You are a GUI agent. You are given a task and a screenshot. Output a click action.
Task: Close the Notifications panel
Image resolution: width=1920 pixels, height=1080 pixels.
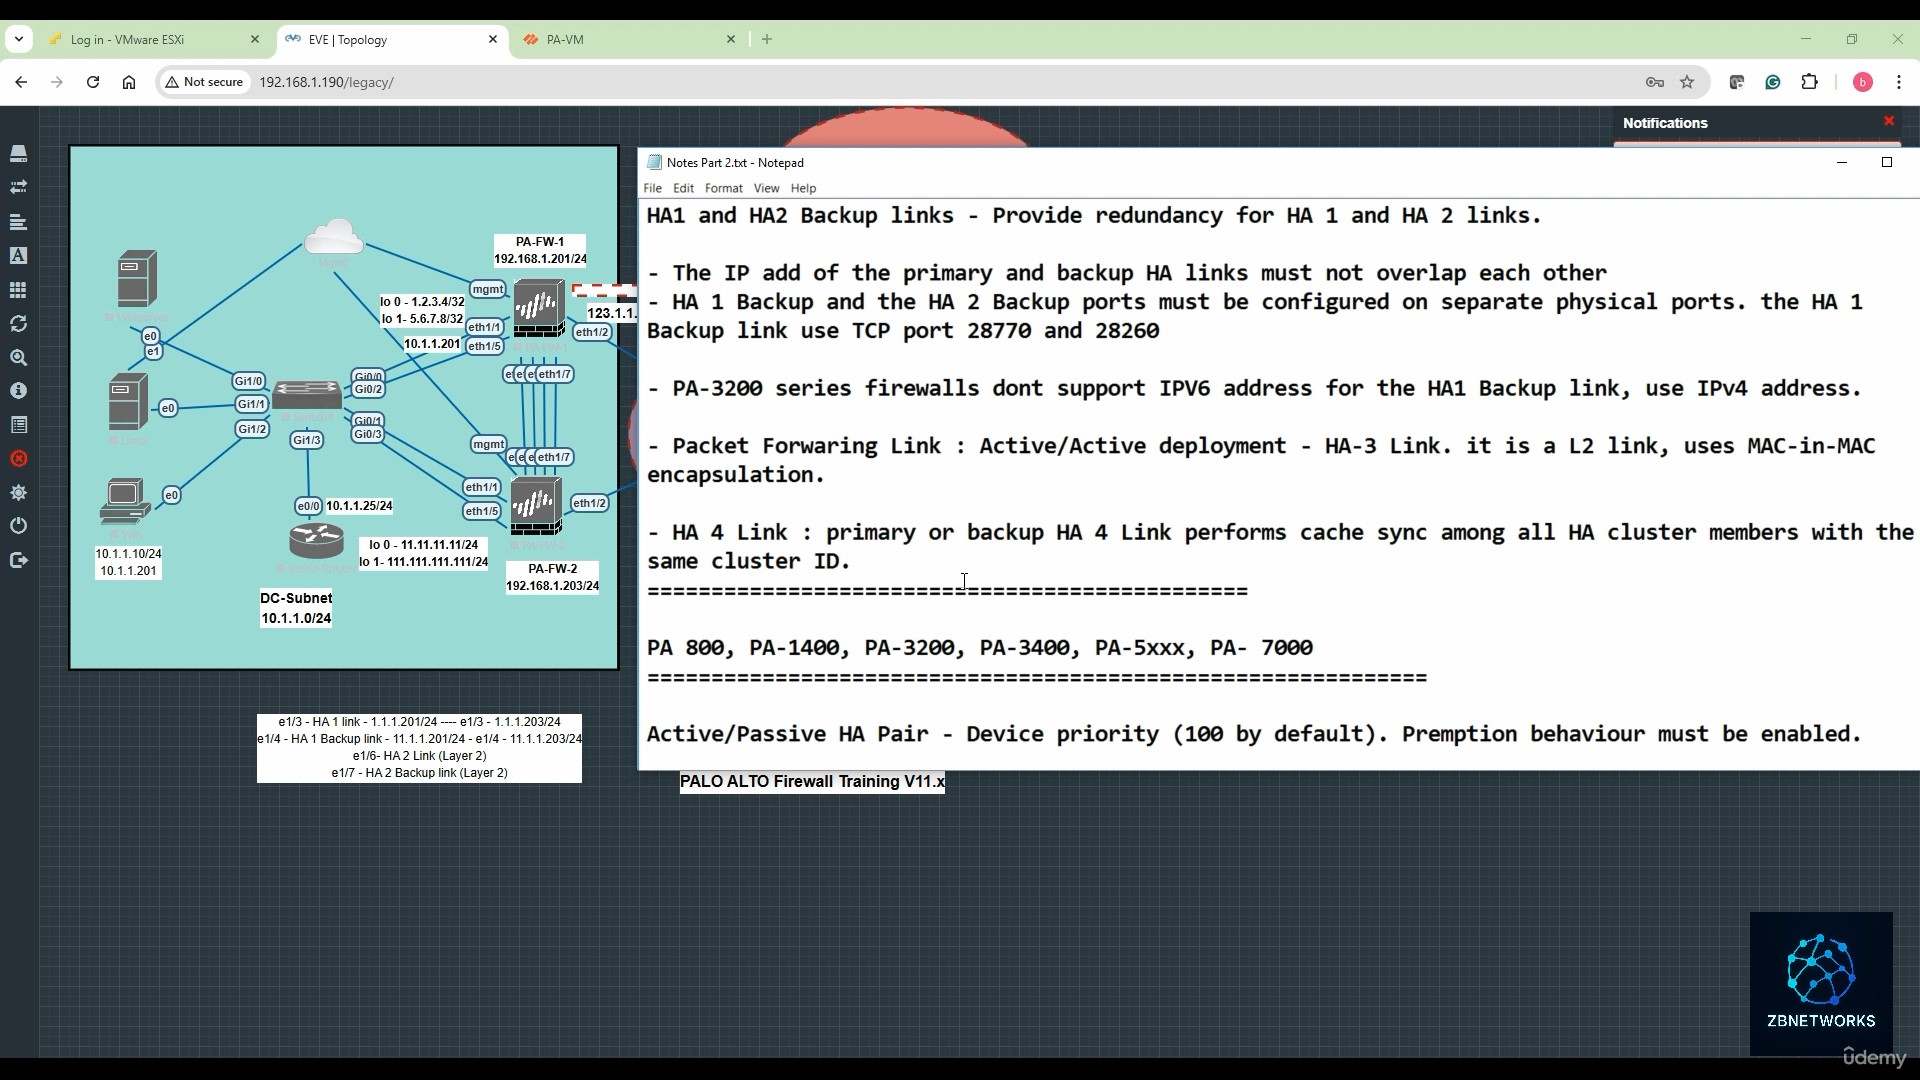coord(1889,121)
